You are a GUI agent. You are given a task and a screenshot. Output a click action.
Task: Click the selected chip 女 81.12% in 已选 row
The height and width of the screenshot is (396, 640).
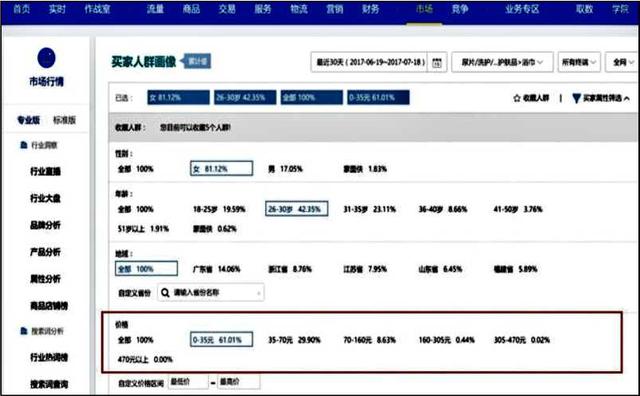(x=178, y=98)
